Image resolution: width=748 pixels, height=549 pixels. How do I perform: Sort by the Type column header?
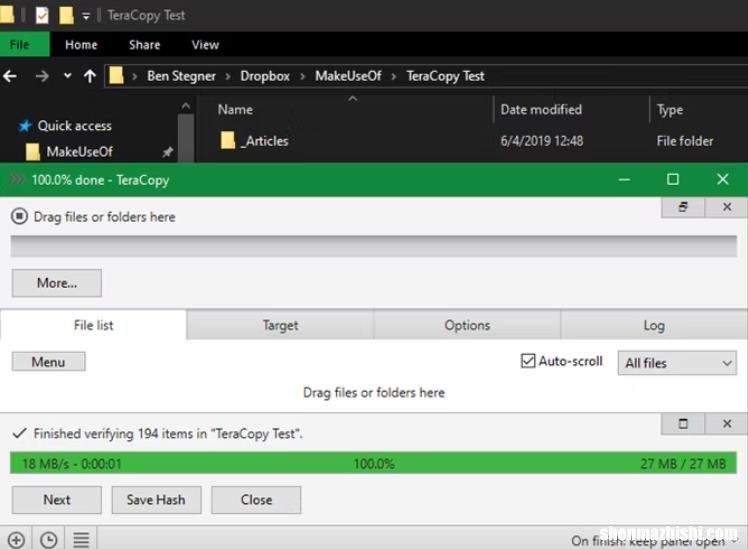coord(670,110)
